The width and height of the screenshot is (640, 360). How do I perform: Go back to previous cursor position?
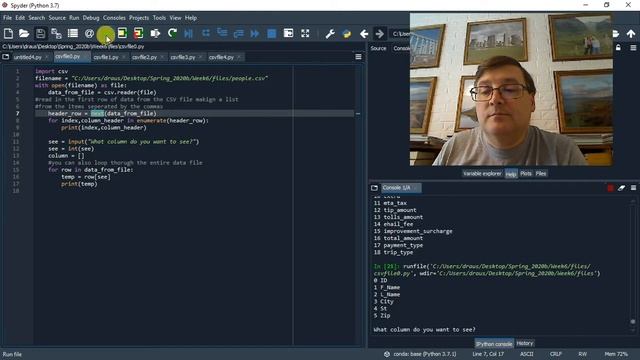tap(364, 33)
